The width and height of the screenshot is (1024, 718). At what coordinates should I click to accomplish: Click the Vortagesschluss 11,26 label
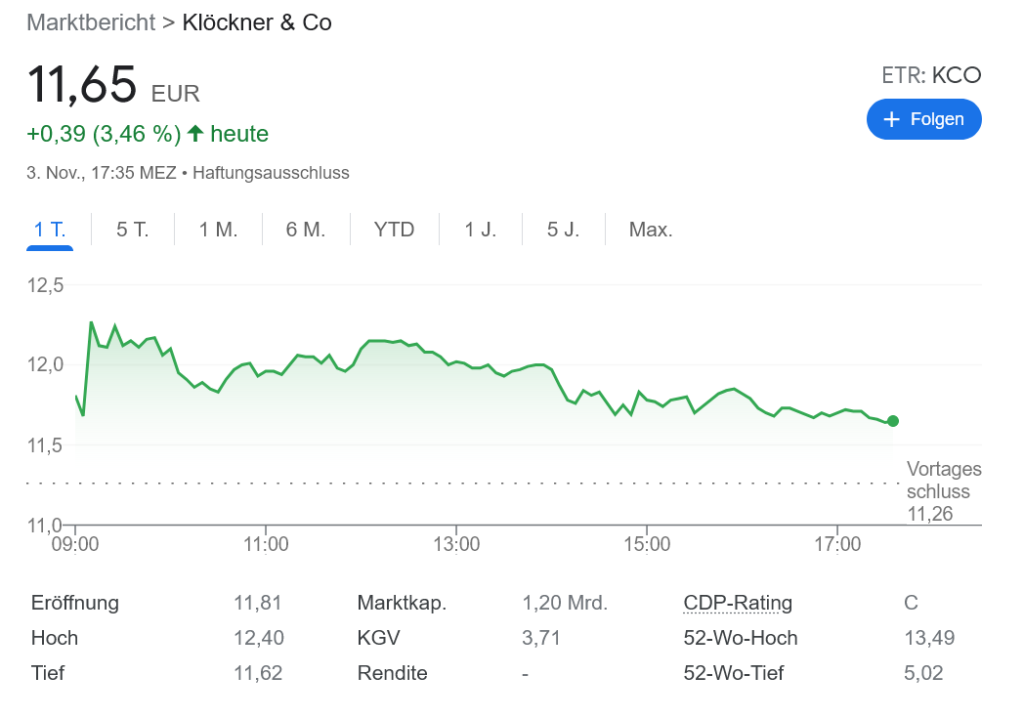tap(943, 491)
